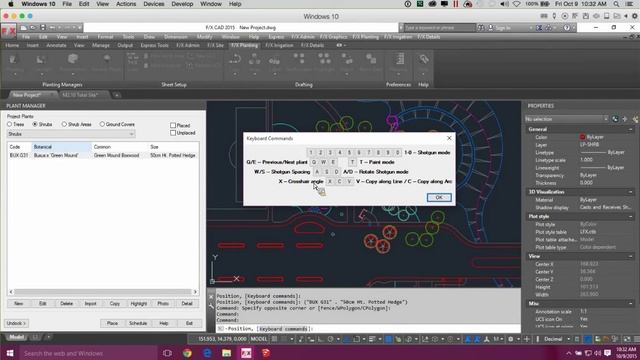
Task: Open the Windows Start button
Action: 9,353
